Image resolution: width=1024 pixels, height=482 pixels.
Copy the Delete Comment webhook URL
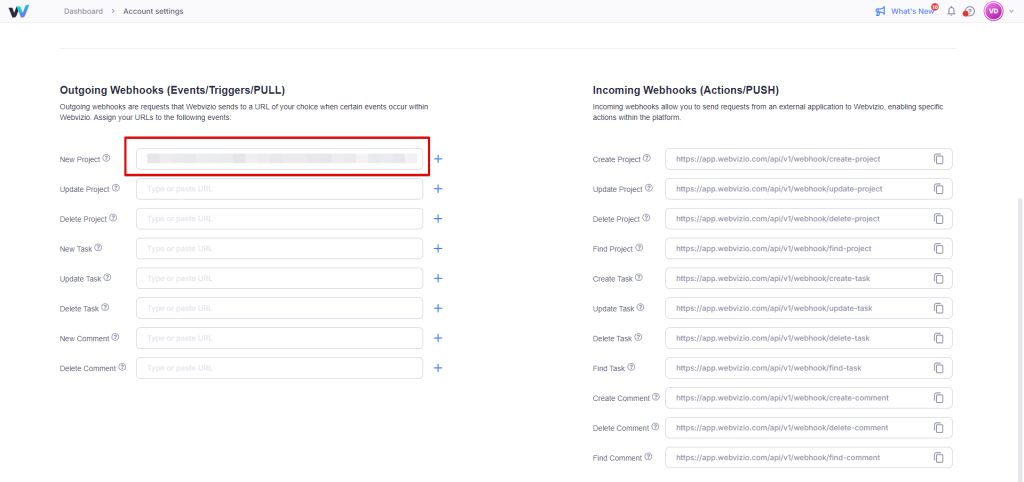(x=938, y=428)
